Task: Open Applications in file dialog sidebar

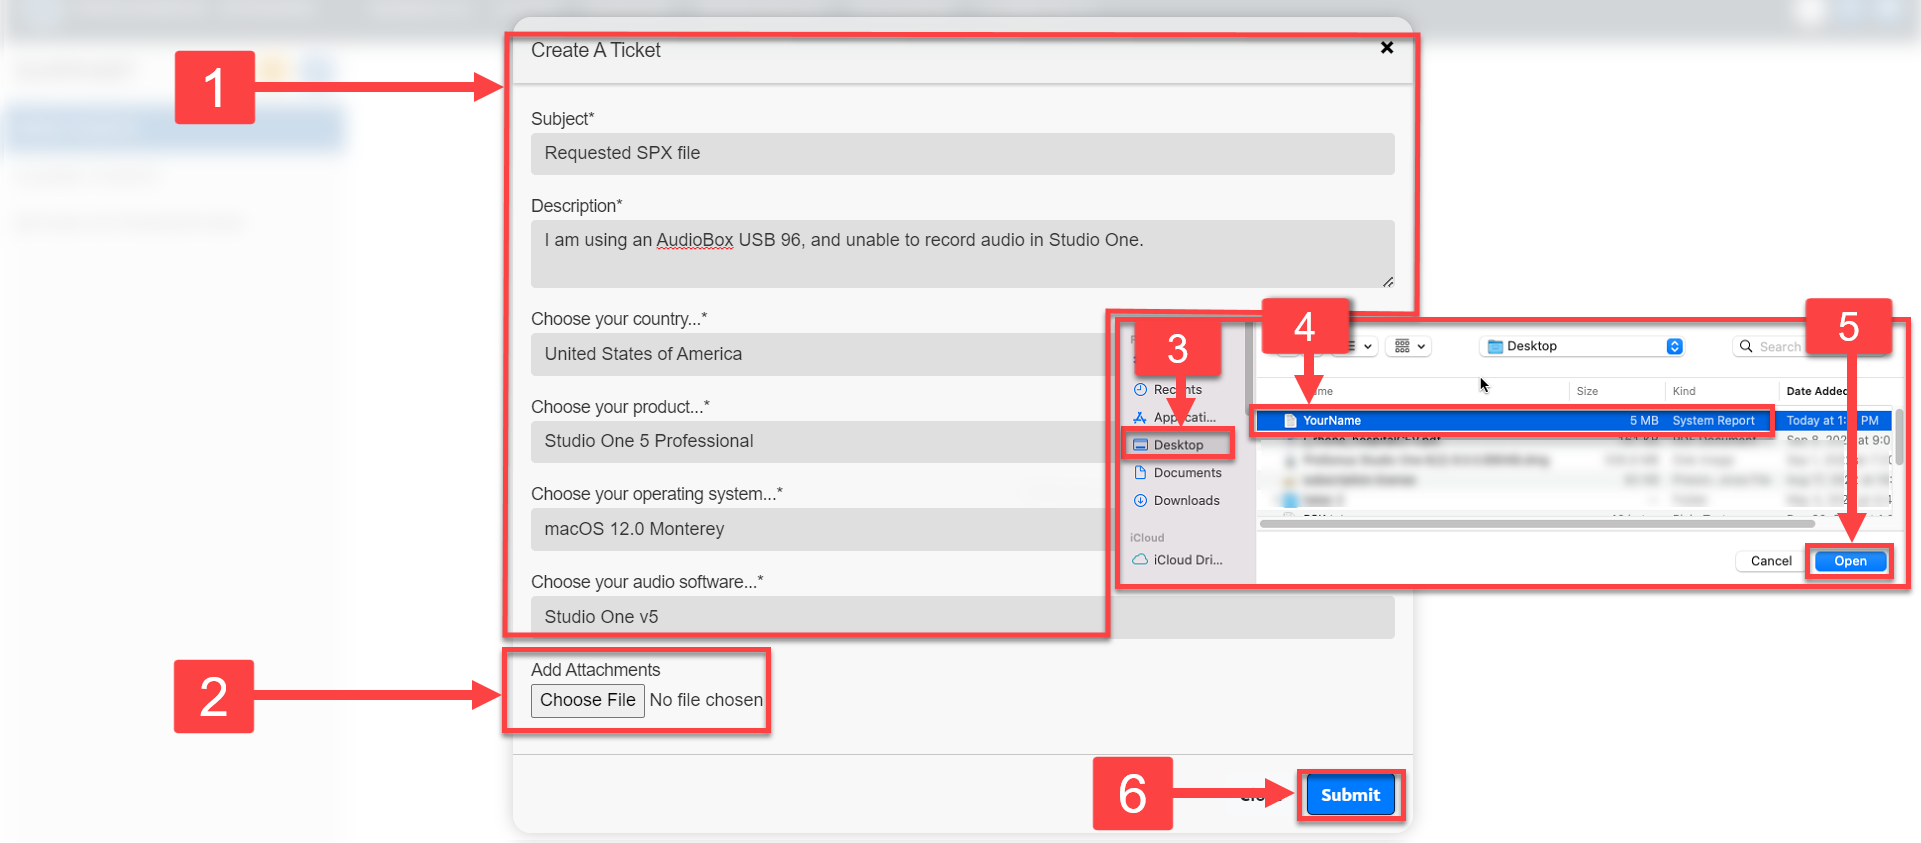Action: (1174, 417)
